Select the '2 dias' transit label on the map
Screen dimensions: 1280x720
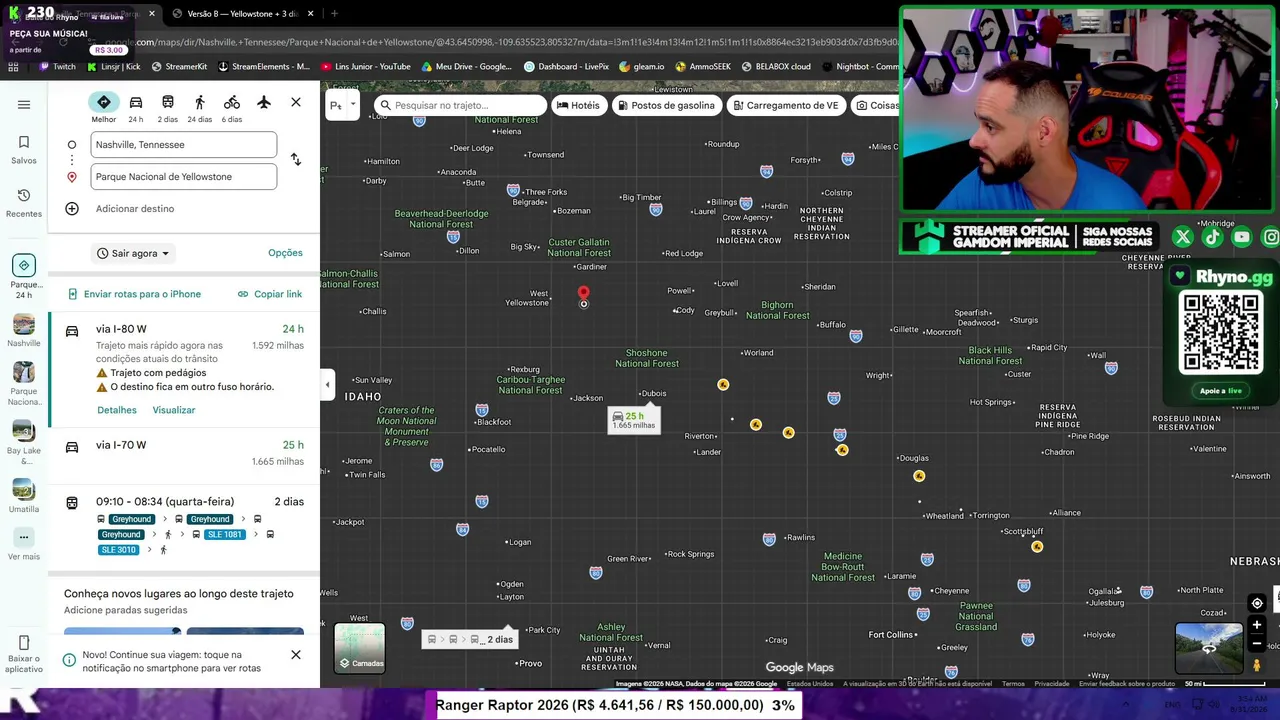(x=470, y=639)
